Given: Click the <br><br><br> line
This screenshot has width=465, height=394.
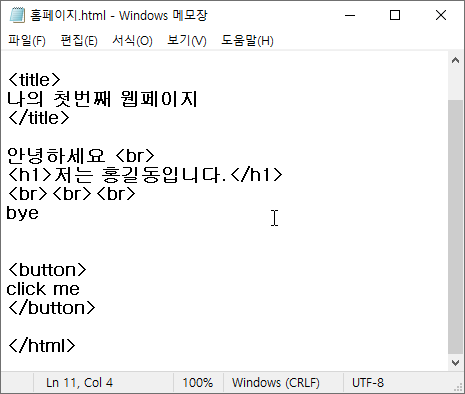Looking at the screenshot, I should point(71,194).
